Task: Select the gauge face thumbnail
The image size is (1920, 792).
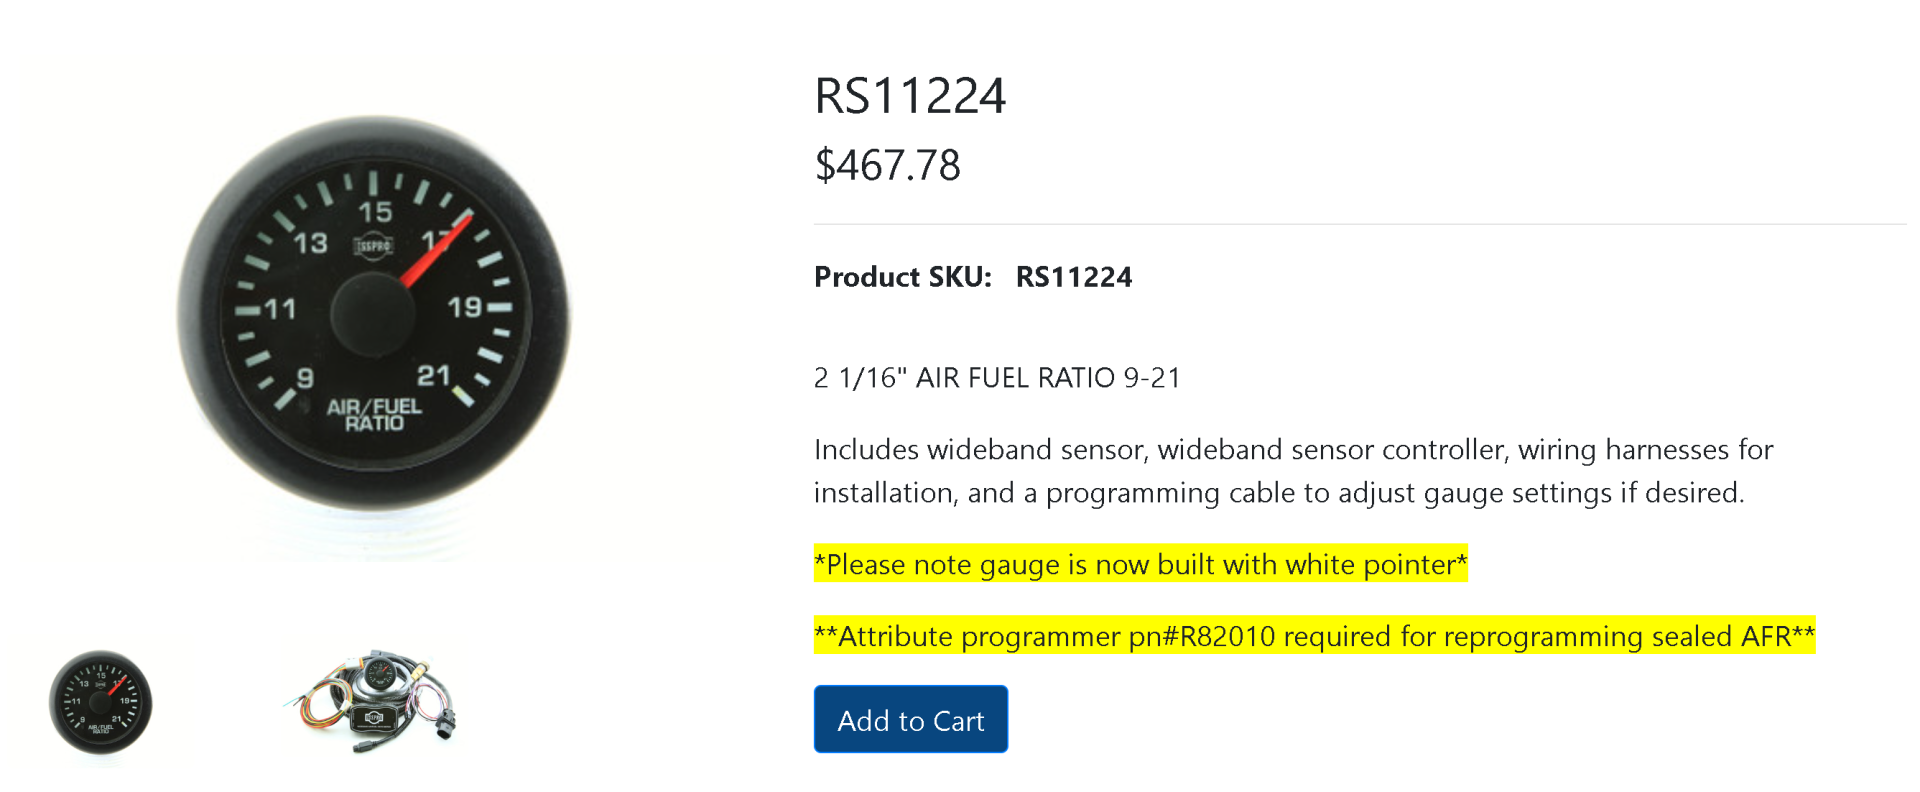Action: pos(100,702)
